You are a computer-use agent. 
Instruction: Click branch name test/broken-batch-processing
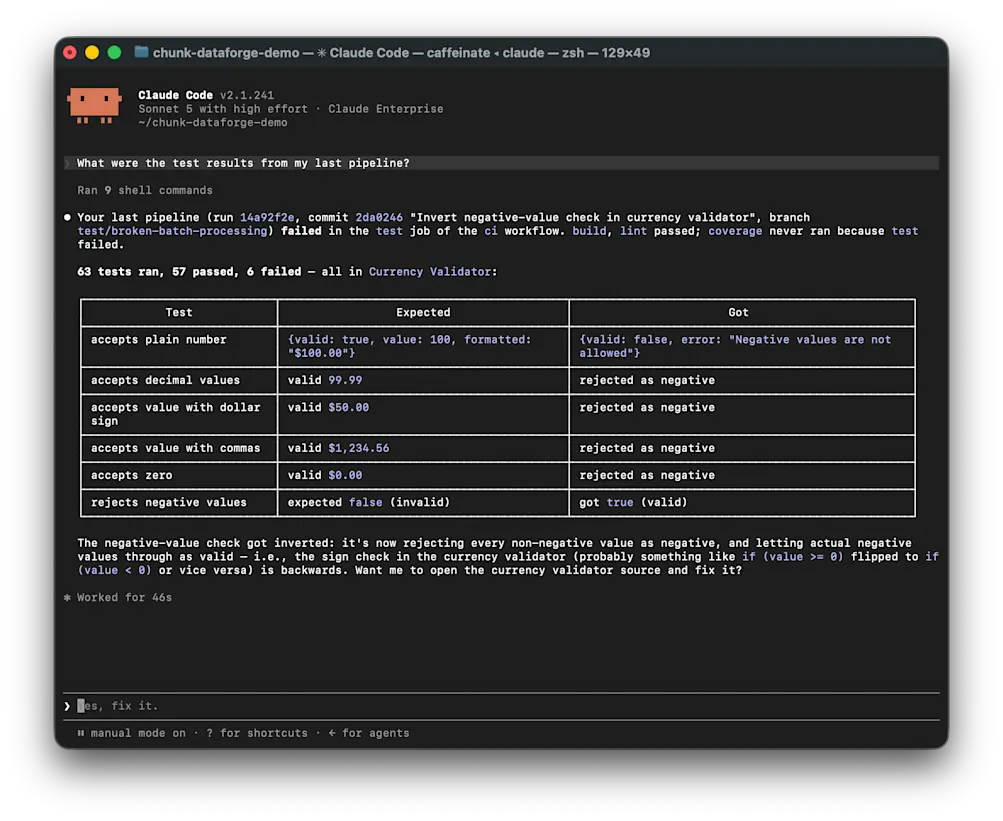pos(172,231)
